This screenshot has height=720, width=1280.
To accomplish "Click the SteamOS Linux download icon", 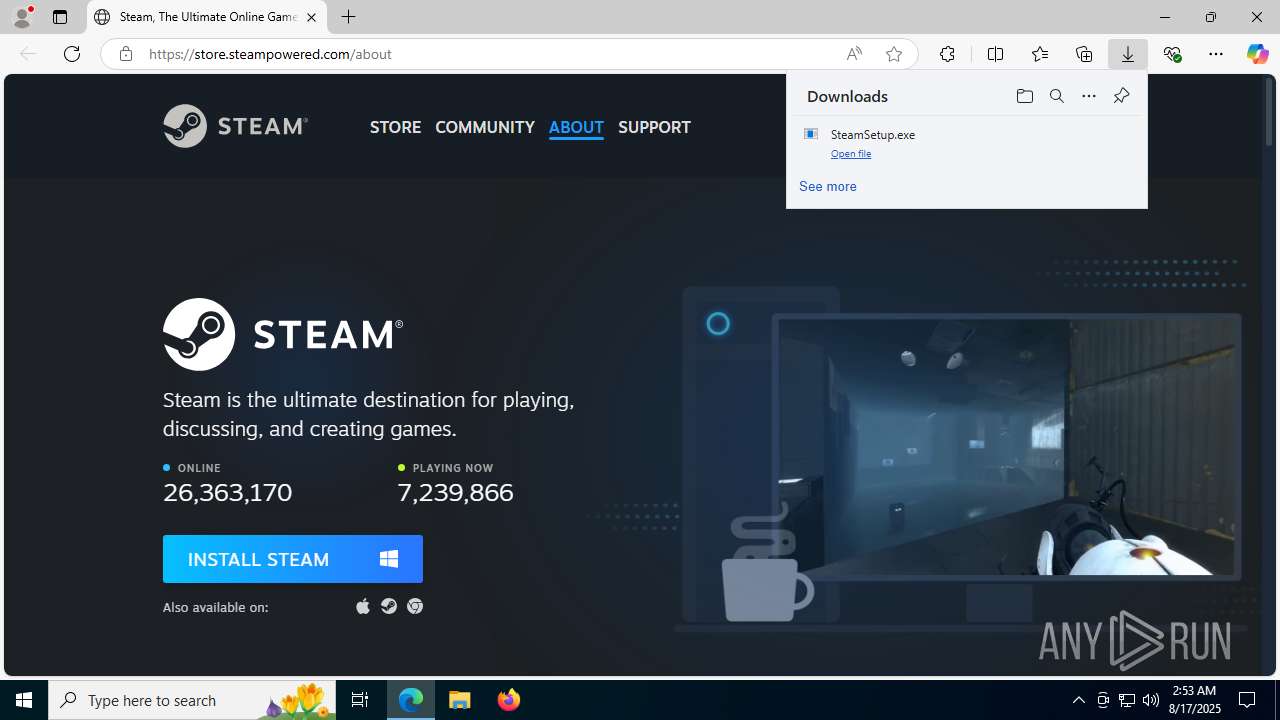I will 389,606.
